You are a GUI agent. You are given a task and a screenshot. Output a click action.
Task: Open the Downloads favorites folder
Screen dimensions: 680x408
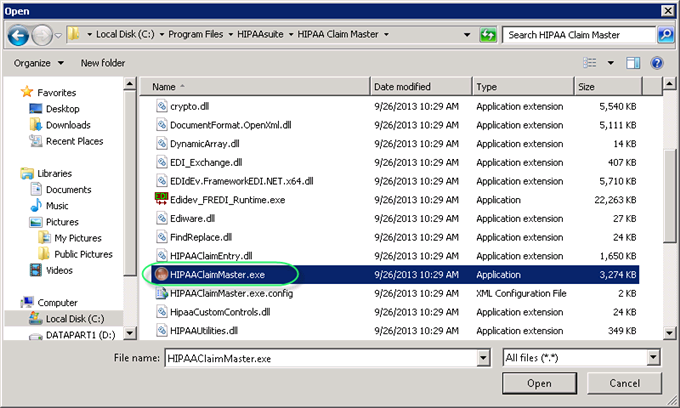(67, 125)
